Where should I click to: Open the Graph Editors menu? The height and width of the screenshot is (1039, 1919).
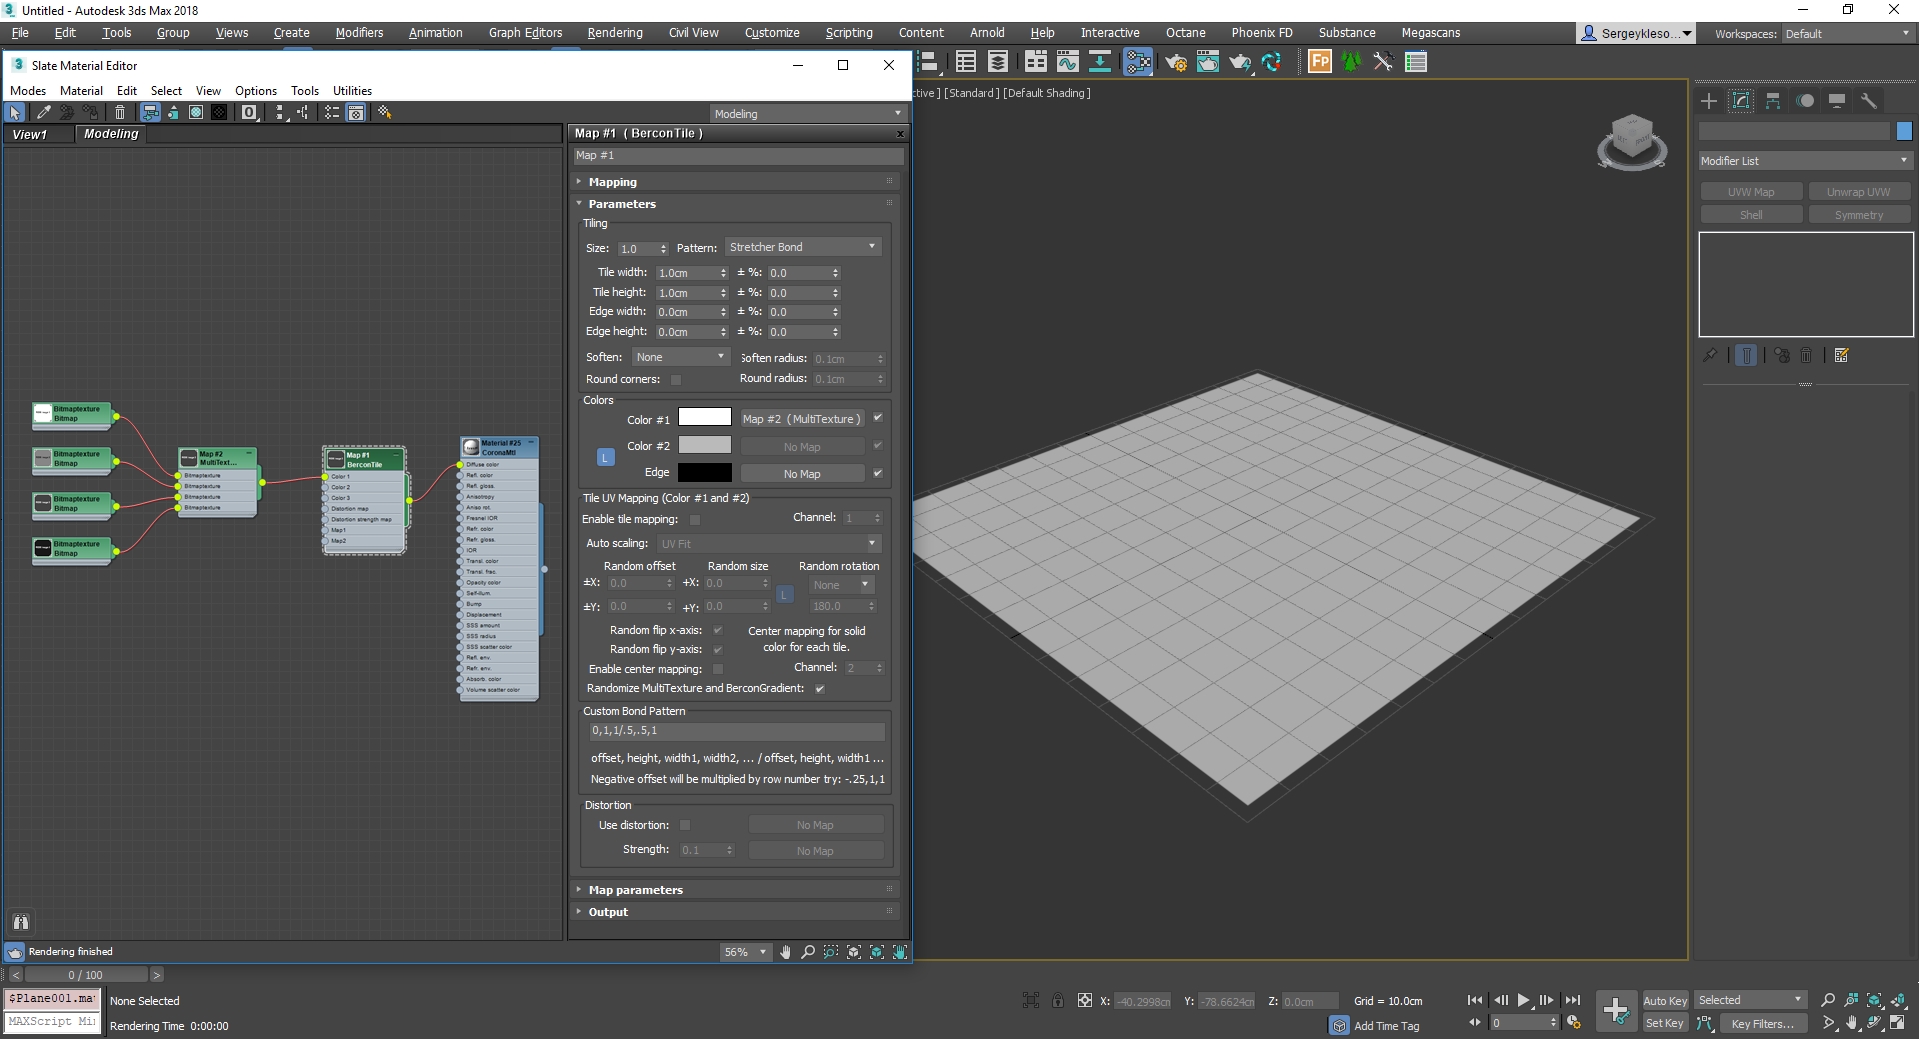525,33
